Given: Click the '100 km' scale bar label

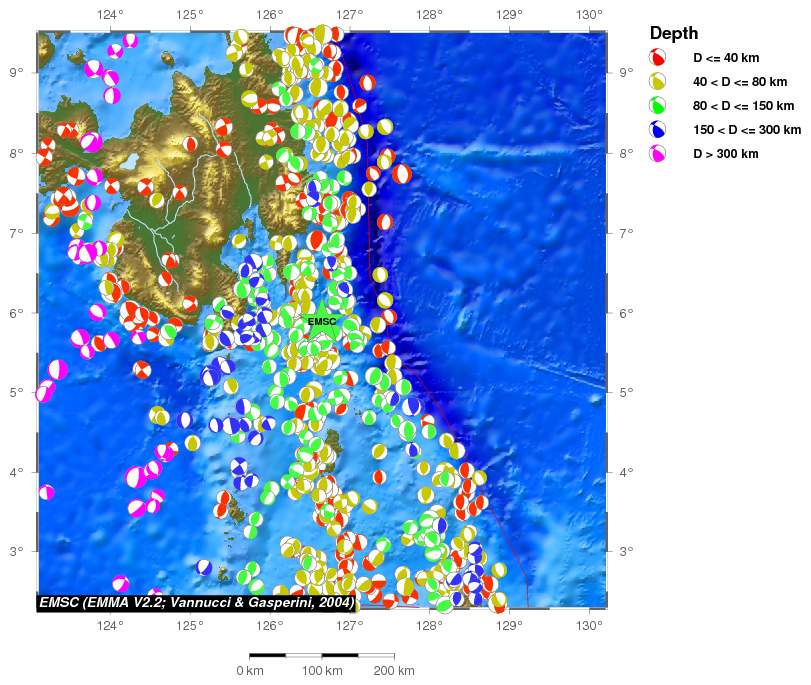Looking at the screenshot, I should (322, 671).
